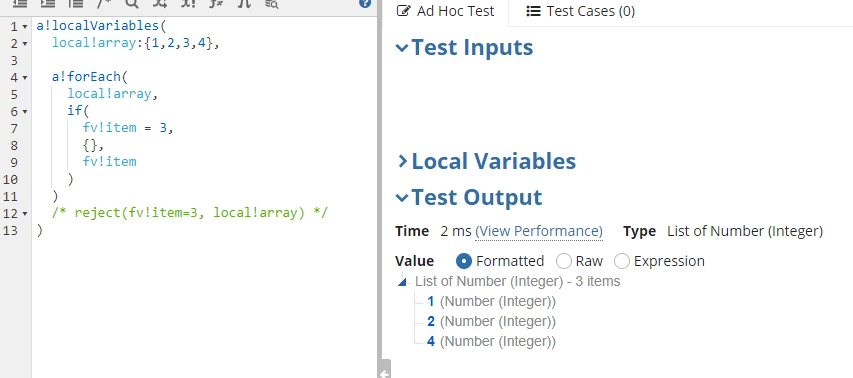
Task: Collapse the Test Inputs section
Action: pyautogui.click(x=402, y=48)
